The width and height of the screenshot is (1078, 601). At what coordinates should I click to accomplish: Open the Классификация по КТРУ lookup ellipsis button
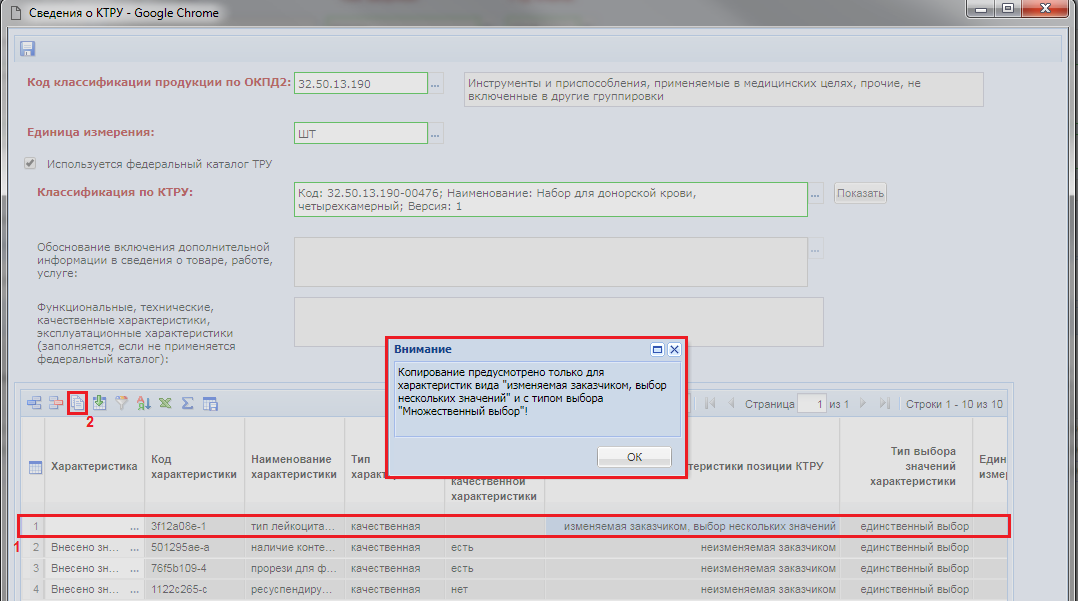pos(816,193)
